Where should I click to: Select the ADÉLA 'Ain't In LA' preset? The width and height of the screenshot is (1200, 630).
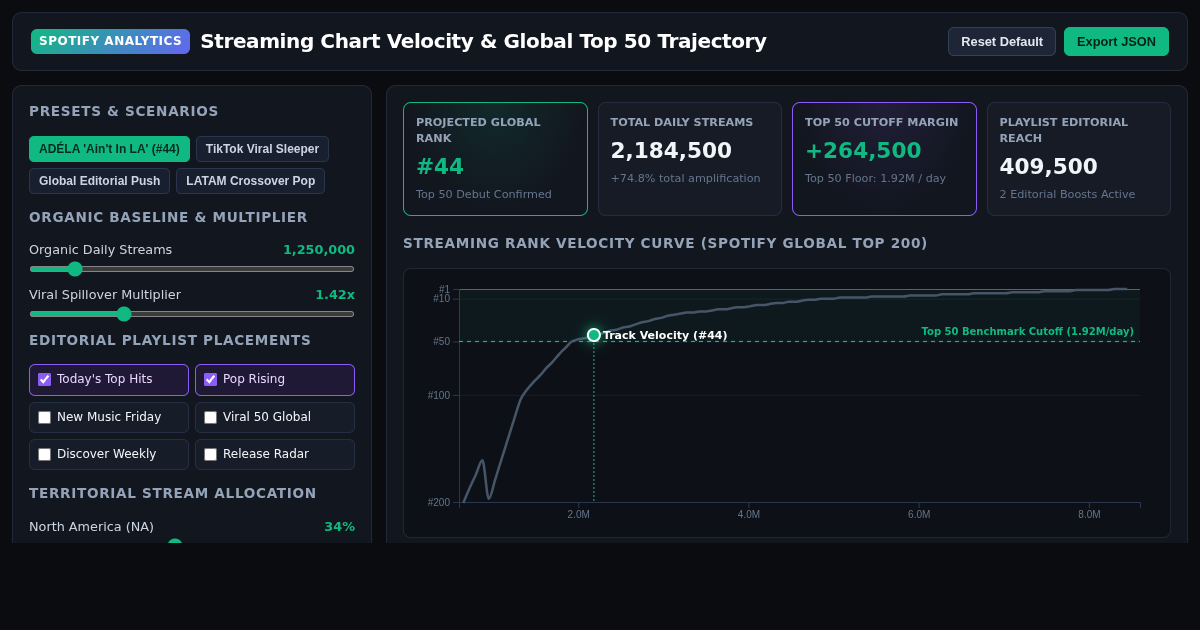109,149
